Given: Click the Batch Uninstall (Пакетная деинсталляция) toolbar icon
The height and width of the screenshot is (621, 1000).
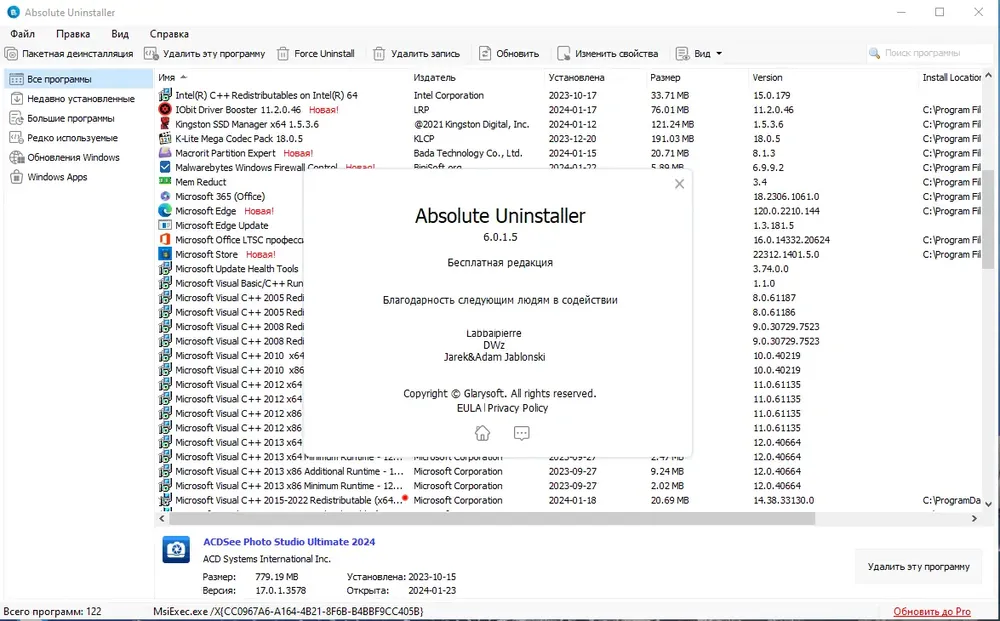Looking at the screenshot, I should (11, 54).
